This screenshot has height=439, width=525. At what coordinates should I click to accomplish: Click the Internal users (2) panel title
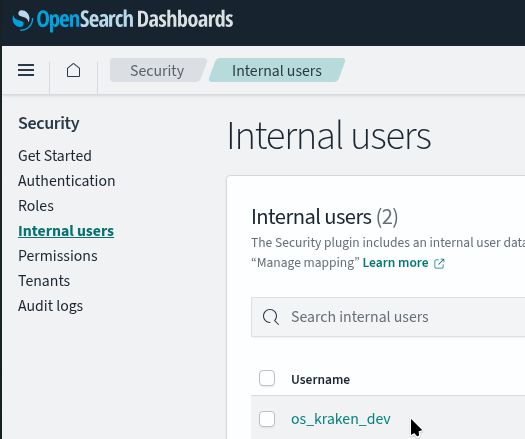(x=324, y=217)
